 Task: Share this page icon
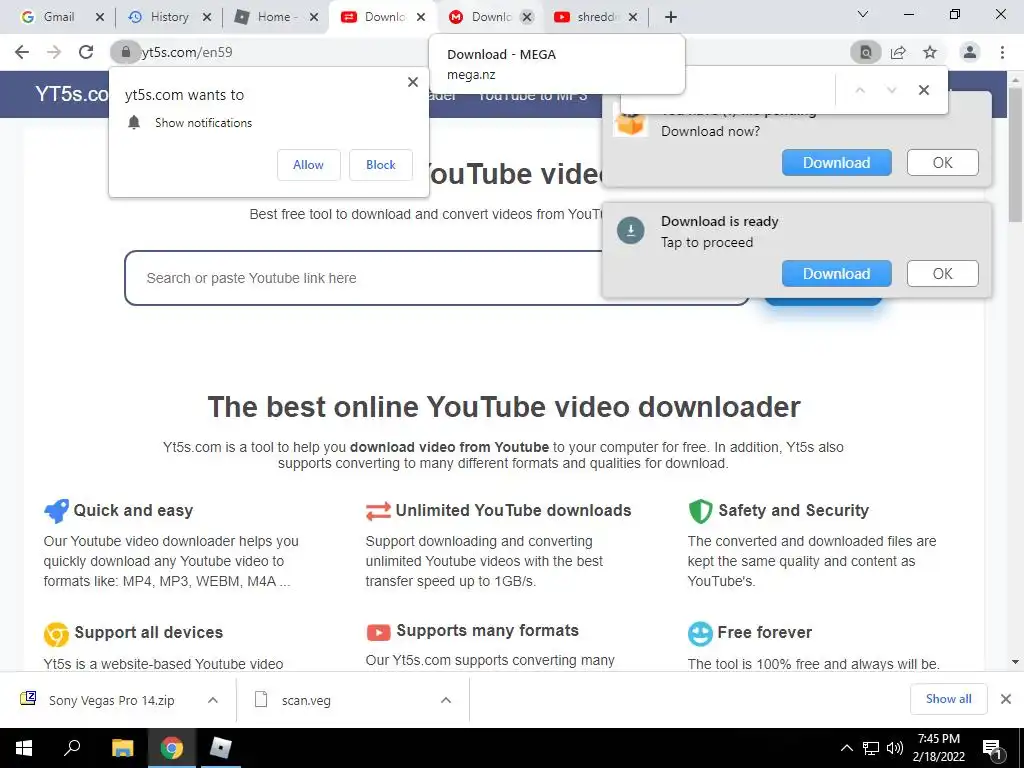899,52
